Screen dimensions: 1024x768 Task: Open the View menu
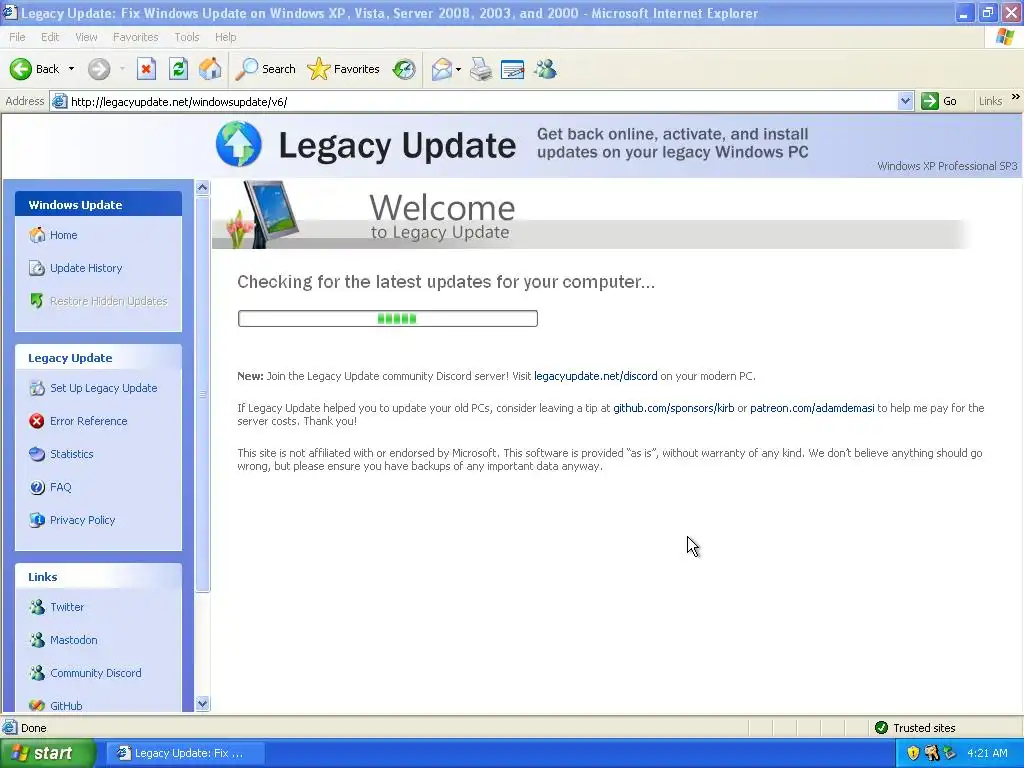(86, 37)
